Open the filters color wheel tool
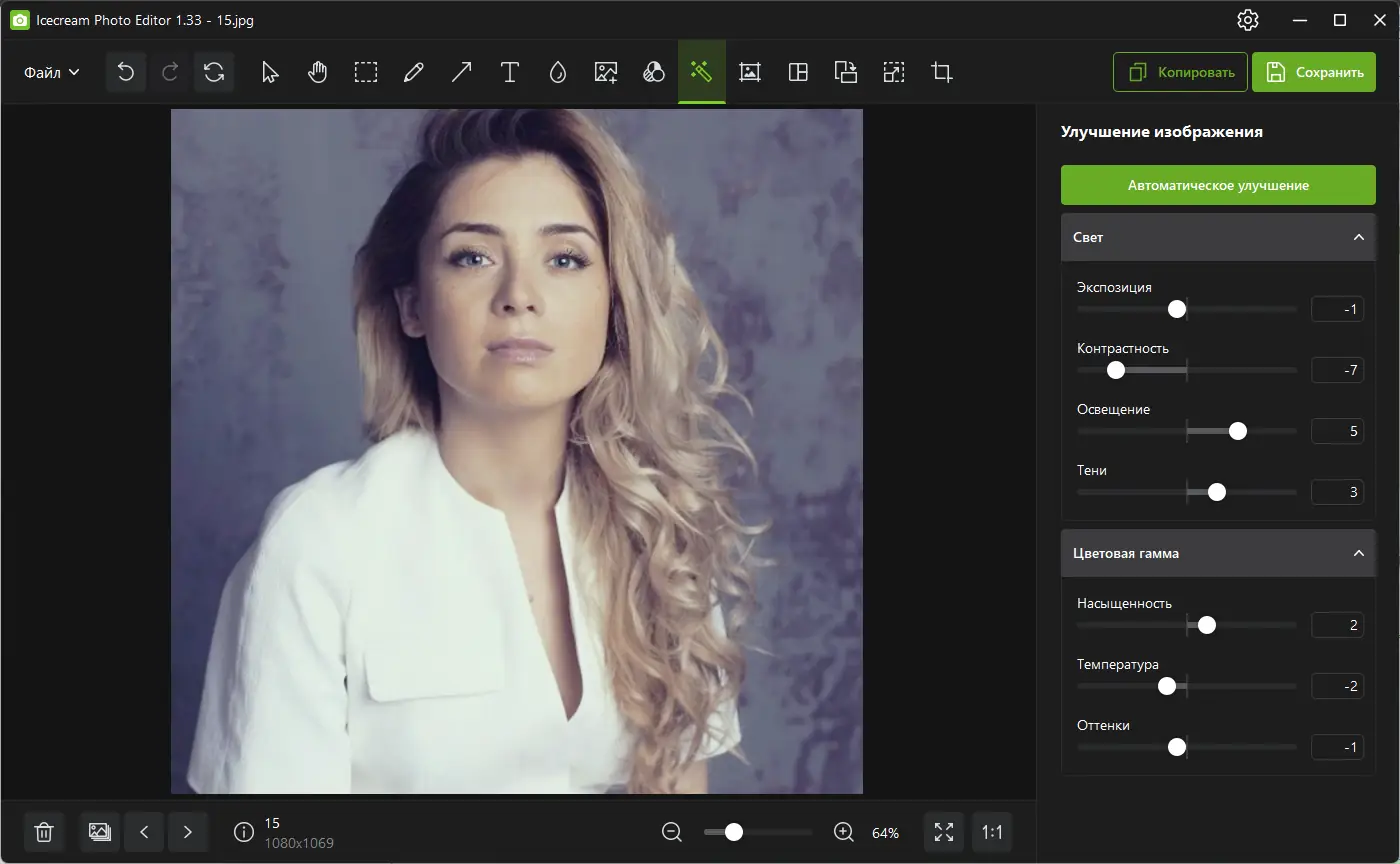This screenshot has height=864, width=1400. click(x=653, y=71)
